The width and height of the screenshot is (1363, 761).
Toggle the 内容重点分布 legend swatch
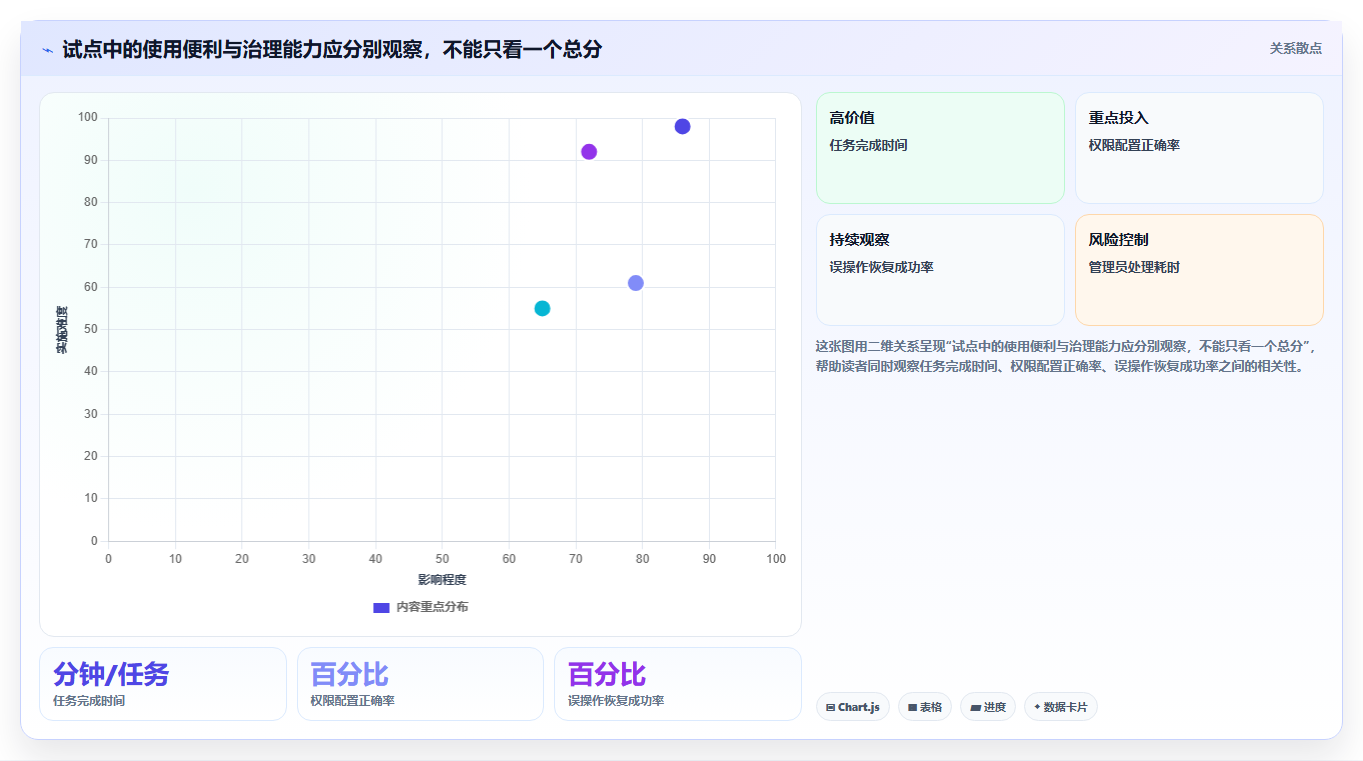pos(381,607)
